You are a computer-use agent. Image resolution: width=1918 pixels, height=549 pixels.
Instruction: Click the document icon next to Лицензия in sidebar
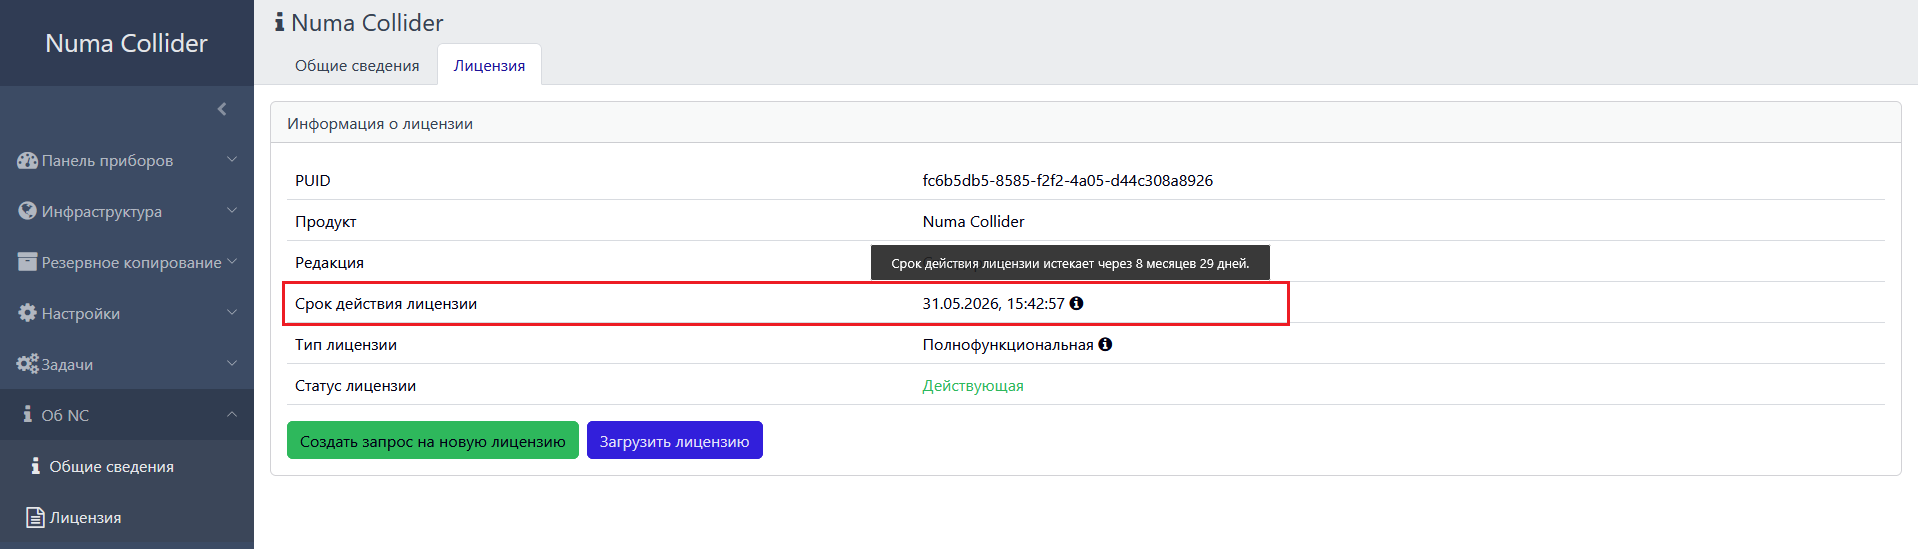[x=35, y=517]
